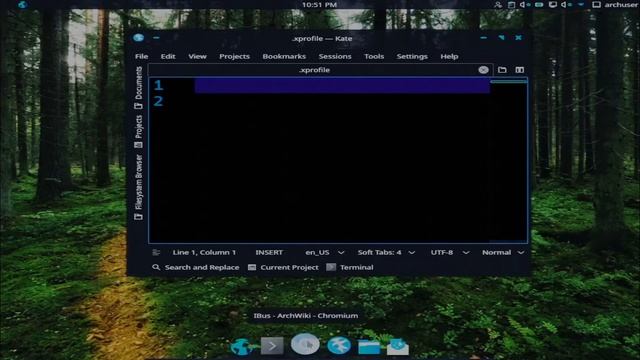Click the split view icon beside the tab bar
The image size is (640, 360).
coord(519,70)
